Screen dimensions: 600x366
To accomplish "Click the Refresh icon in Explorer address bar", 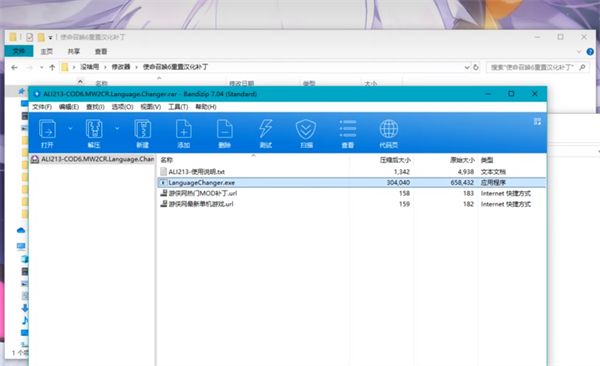I will [476, 67].
